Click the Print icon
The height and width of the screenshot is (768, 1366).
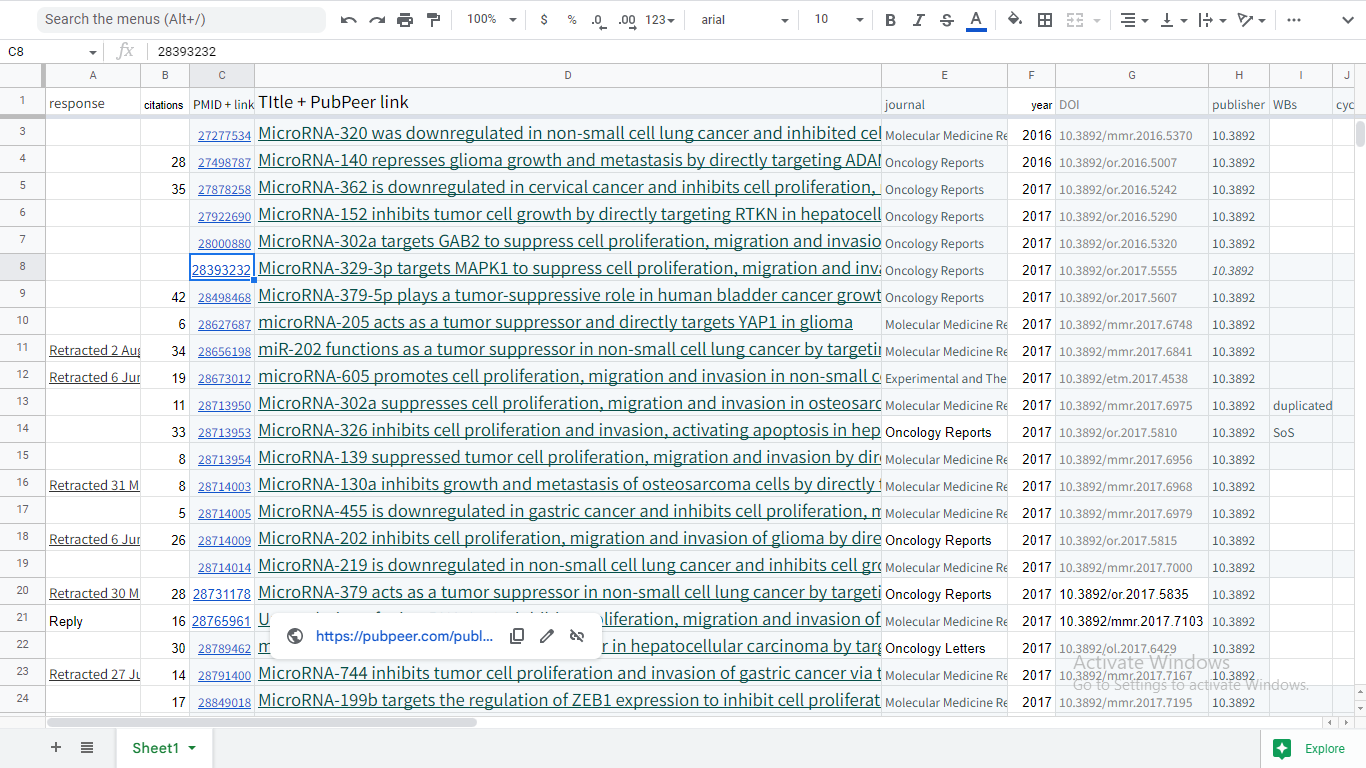(x=405, y=20)
